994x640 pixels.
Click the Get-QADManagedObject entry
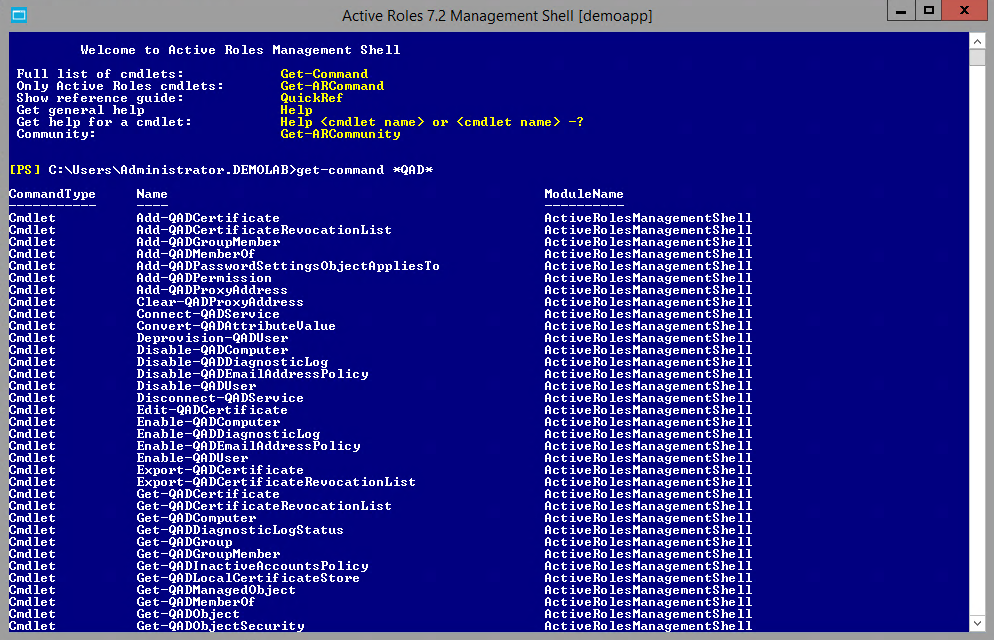pyautogui.click(x=216, y=591)
